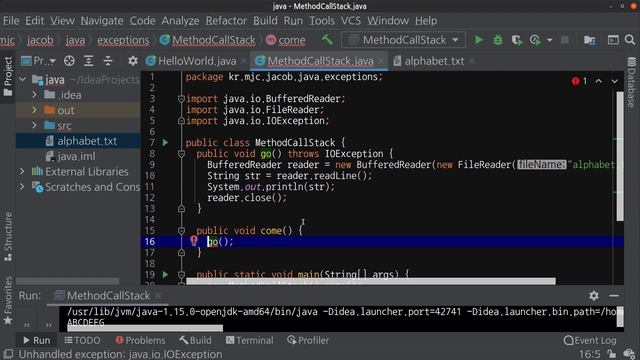This screenshot has height=360, width=640.
Task: Open Project Structure icon in toolbar
Action: click(x=589, y=40)
